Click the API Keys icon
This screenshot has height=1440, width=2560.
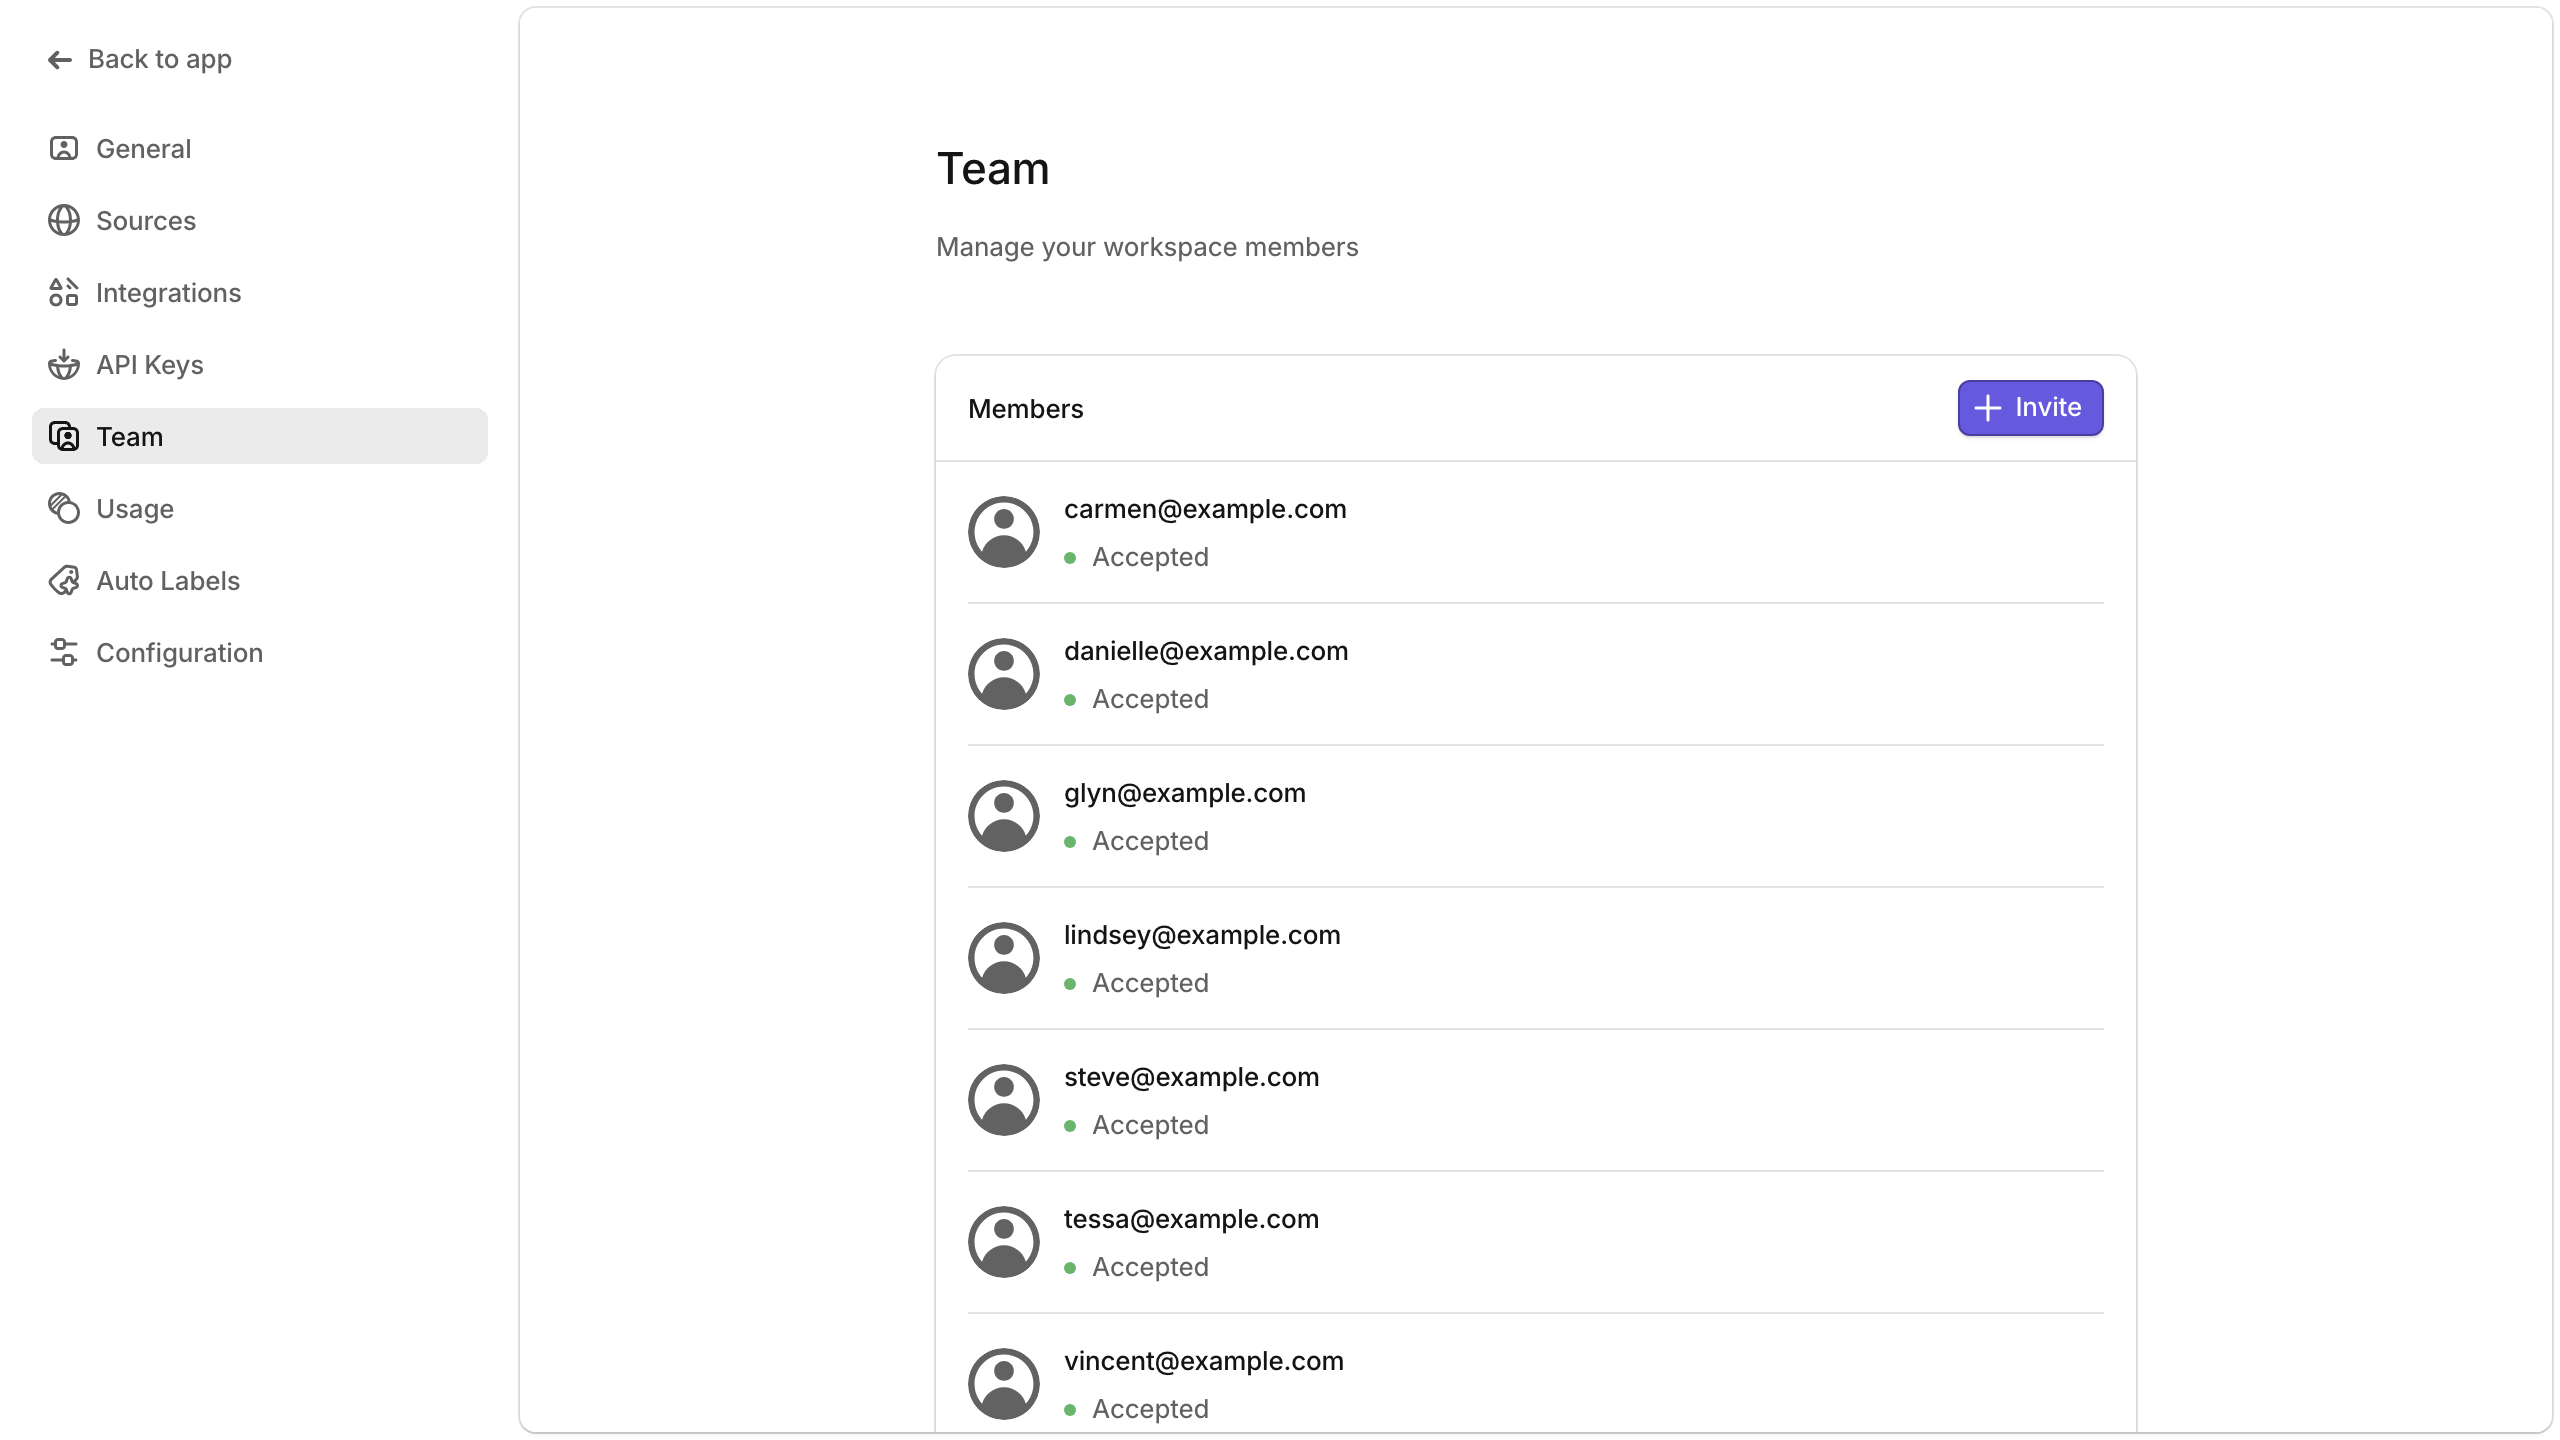pyautogui.click(x=63, y=364)
